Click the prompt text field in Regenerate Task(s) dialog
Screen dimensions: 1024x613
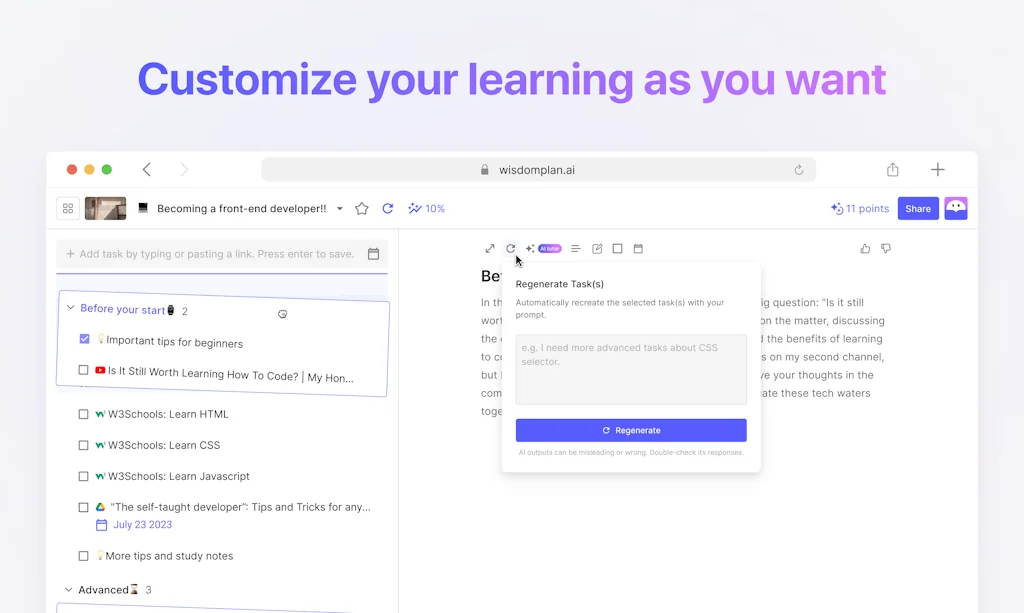(631, 369)
